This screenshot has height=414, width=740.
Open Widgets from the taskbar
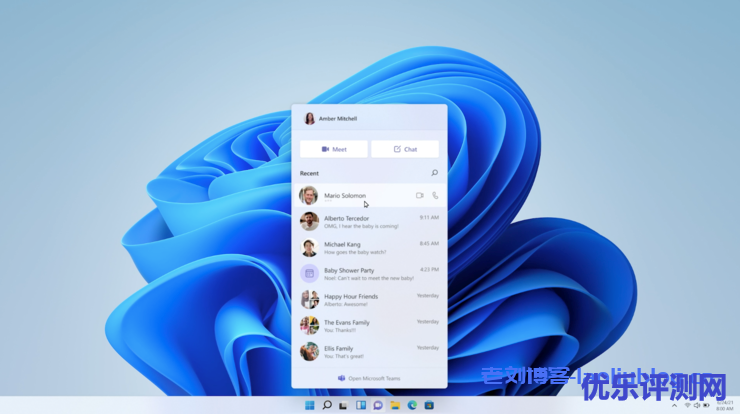(360, 405)
